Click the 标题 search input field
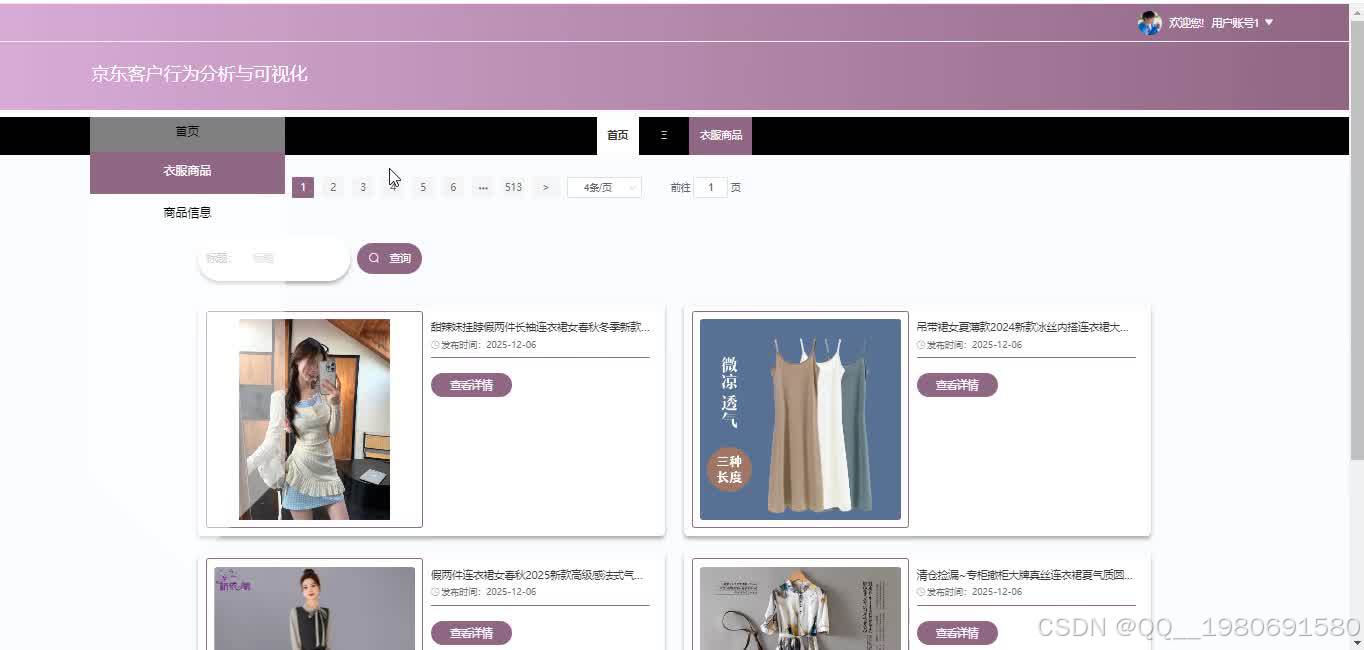The height and width of the screenshot is (650, 1364). (x=295, y=258)
